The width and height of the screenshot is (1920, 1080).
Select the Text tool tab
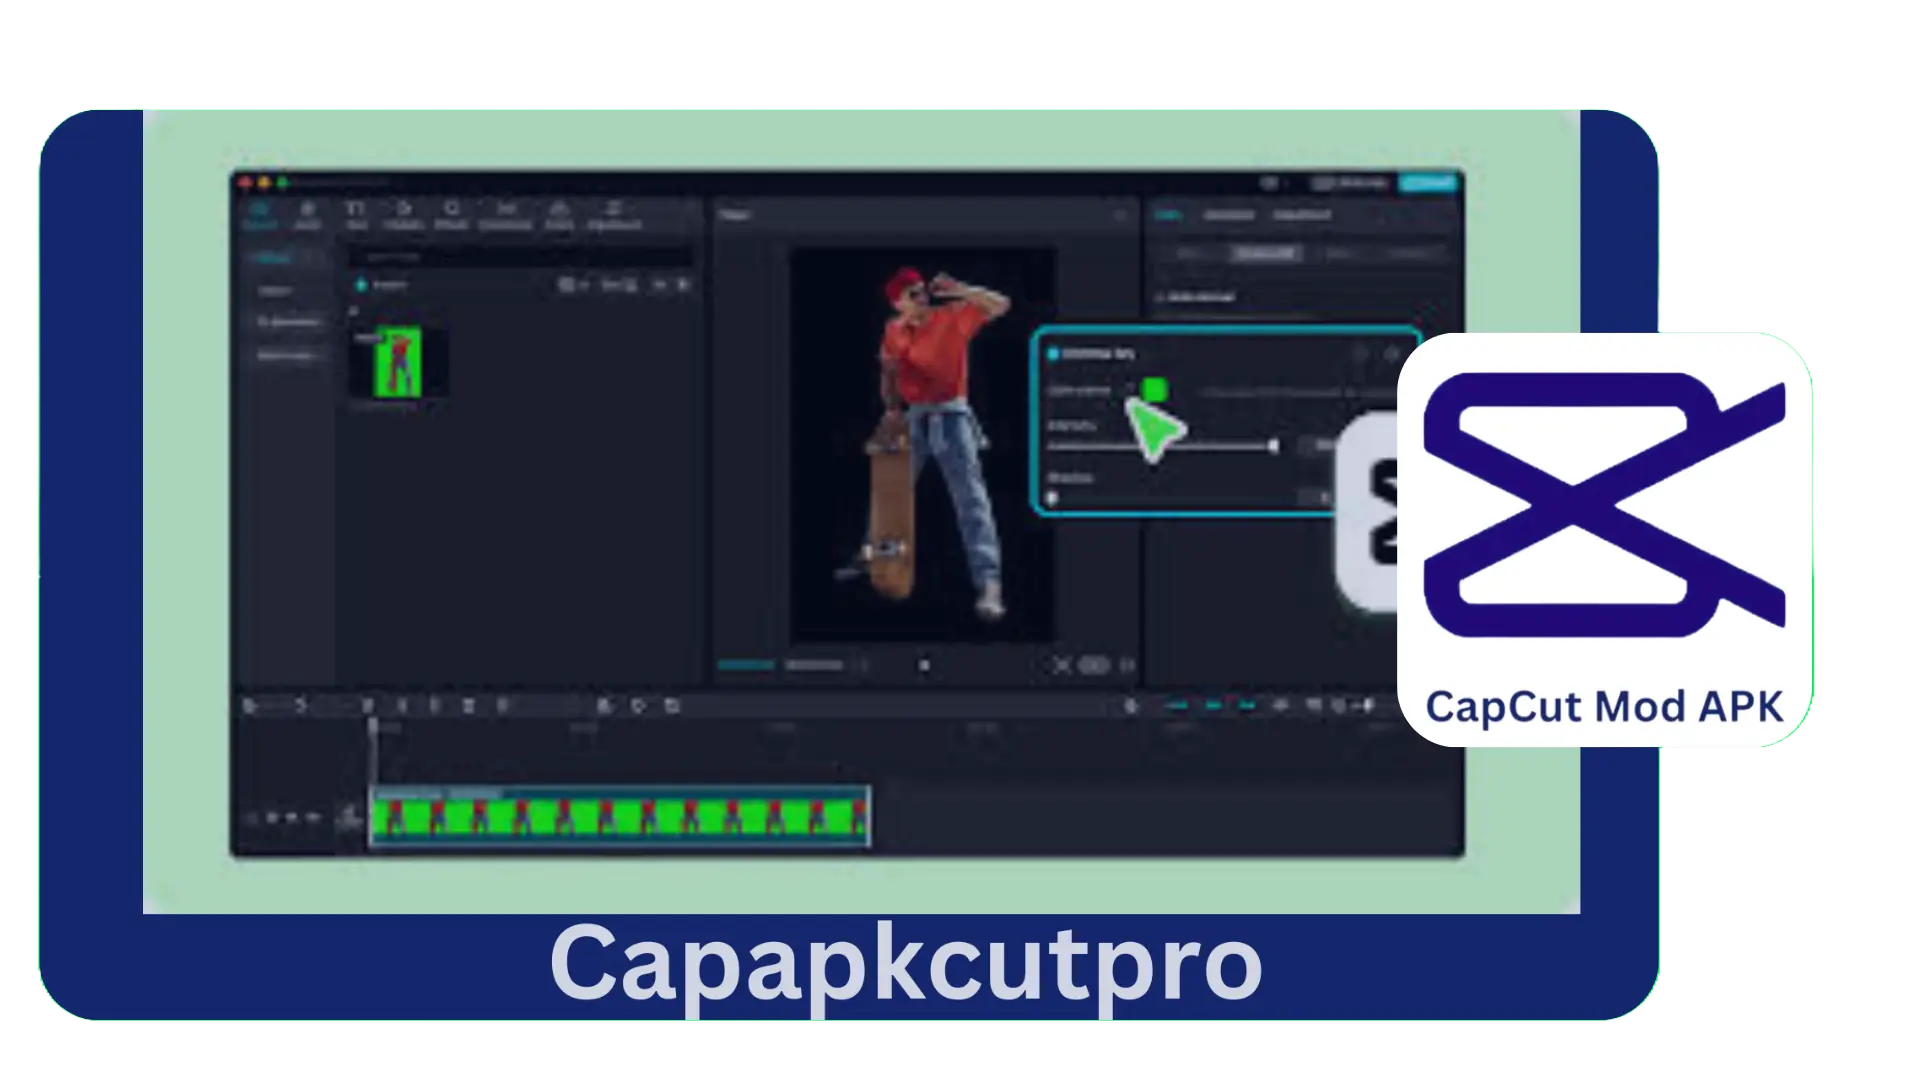coord(356,215)
